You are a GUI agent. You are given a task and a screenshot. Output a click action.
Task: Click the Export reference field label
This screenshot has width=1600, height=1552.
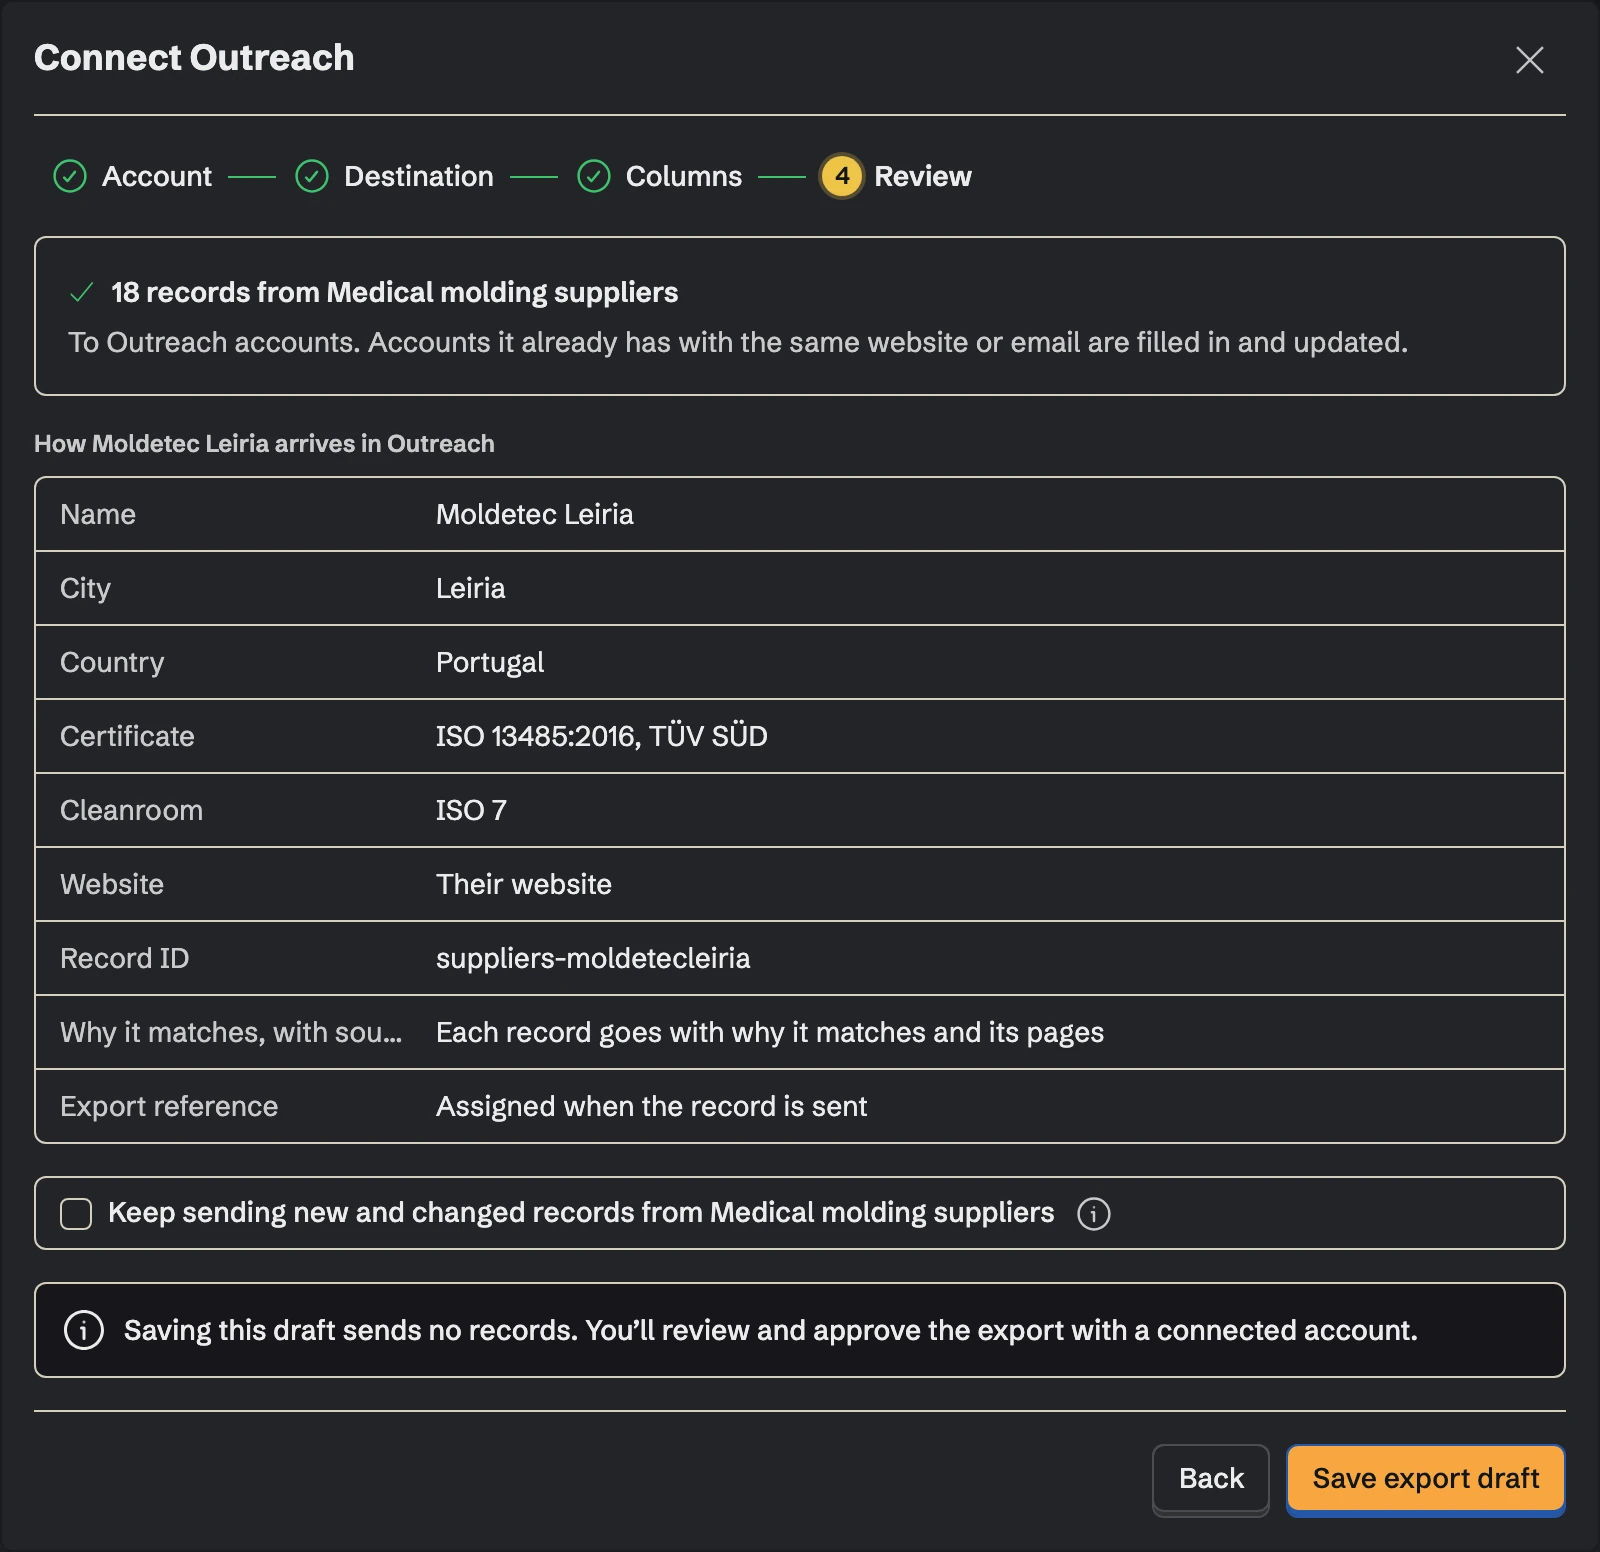pyautogui.click(x=169, y=1106)
